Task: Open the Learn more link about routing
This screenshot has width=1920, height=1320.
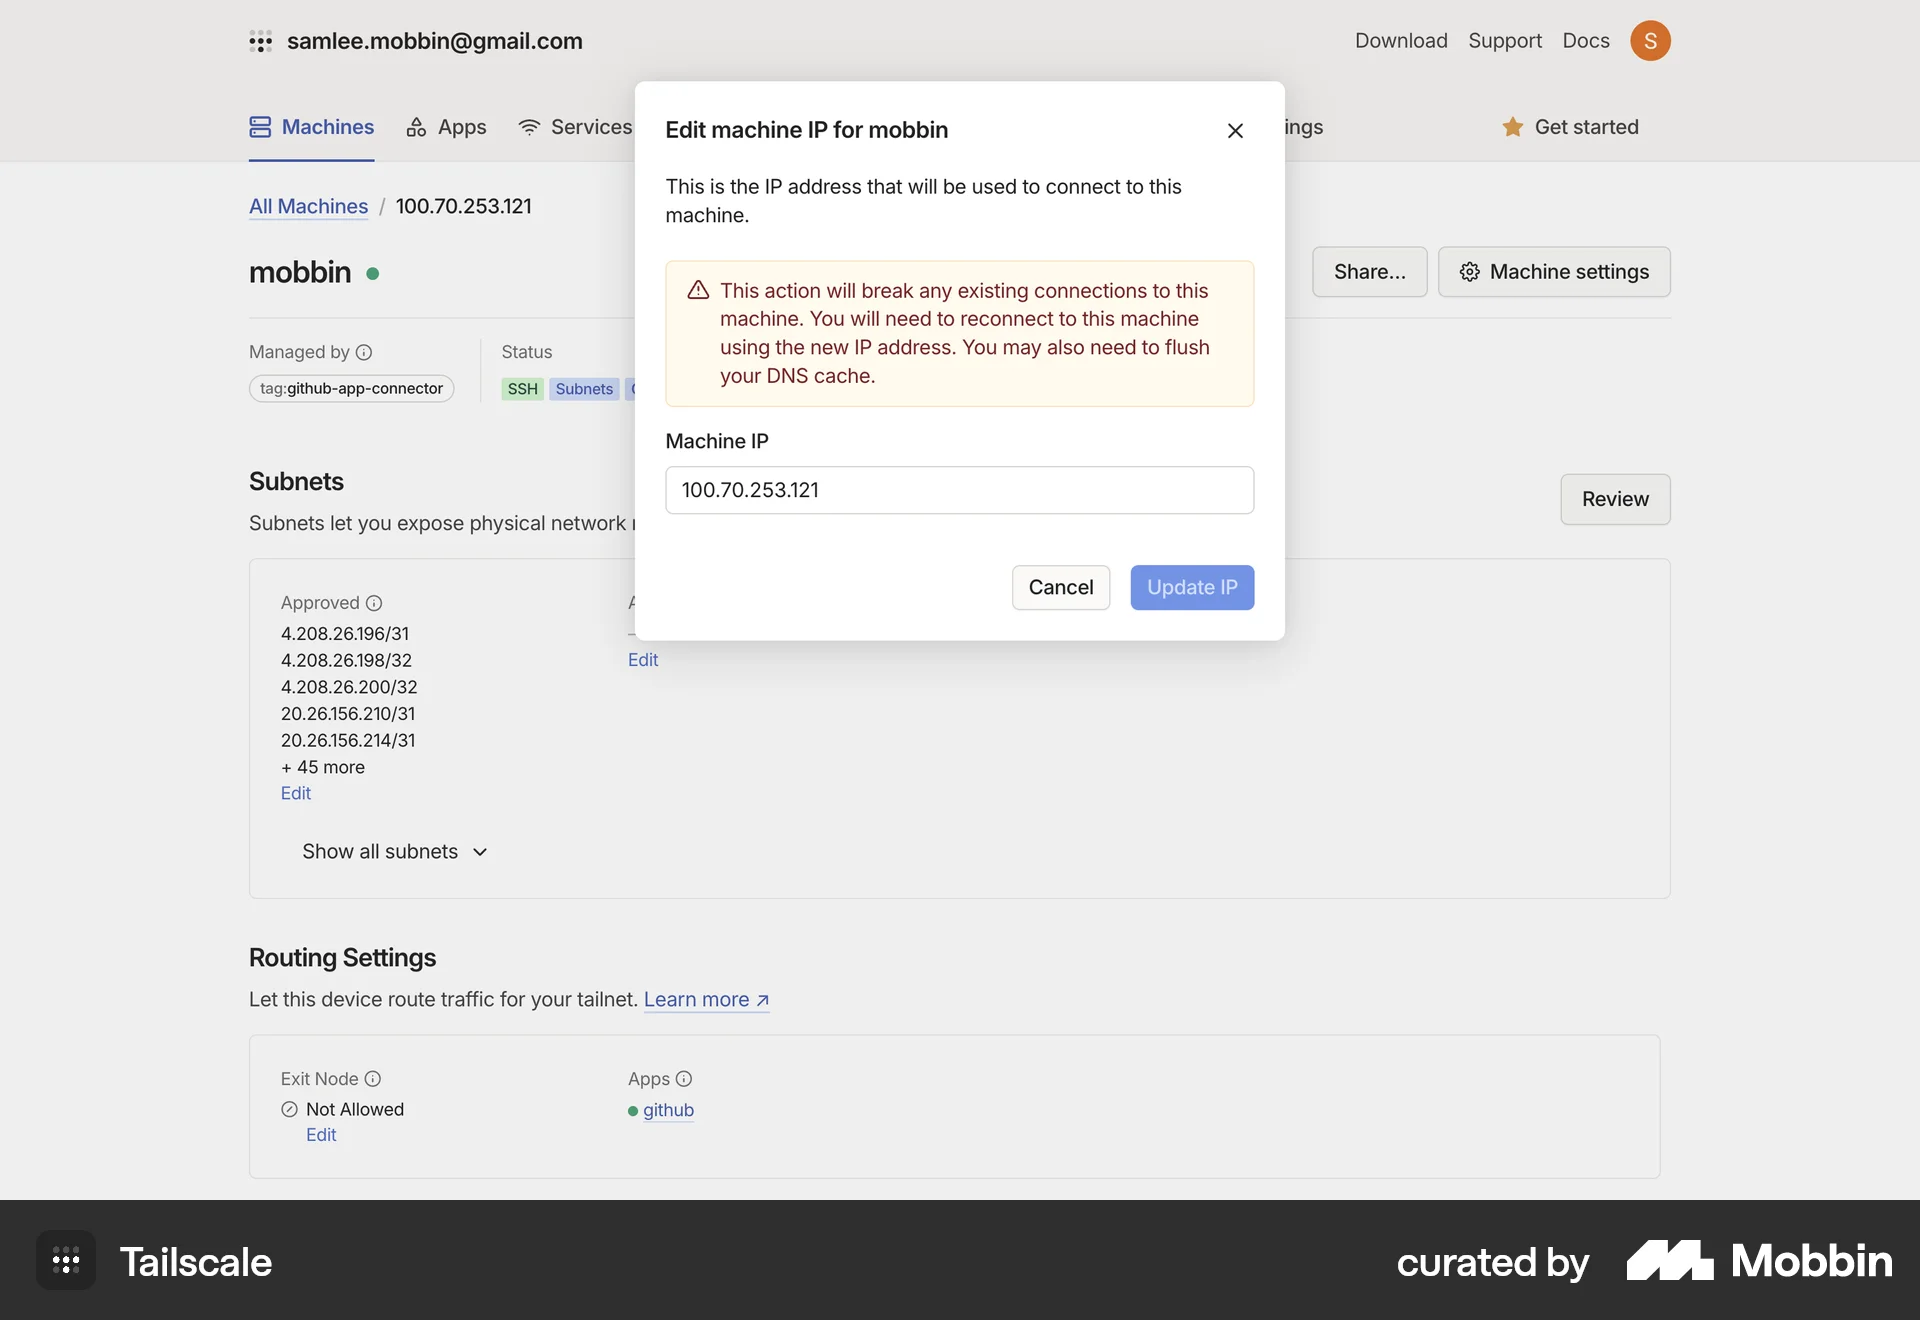Action: click(x=698, y=999)
